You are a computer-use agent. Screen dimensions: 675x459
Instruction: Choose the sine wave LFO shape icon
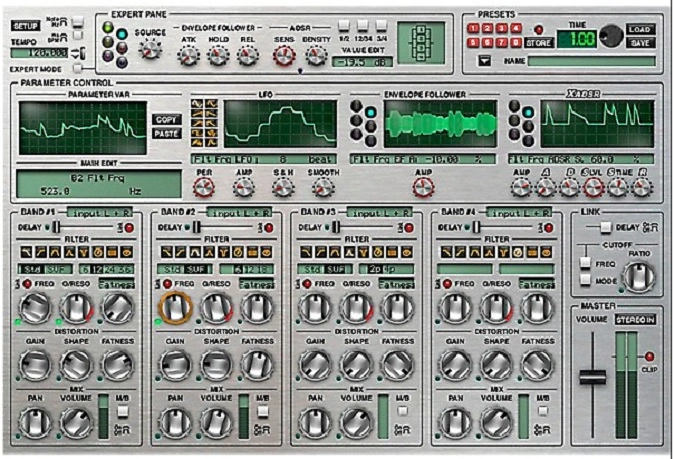(x=197, y=104)
